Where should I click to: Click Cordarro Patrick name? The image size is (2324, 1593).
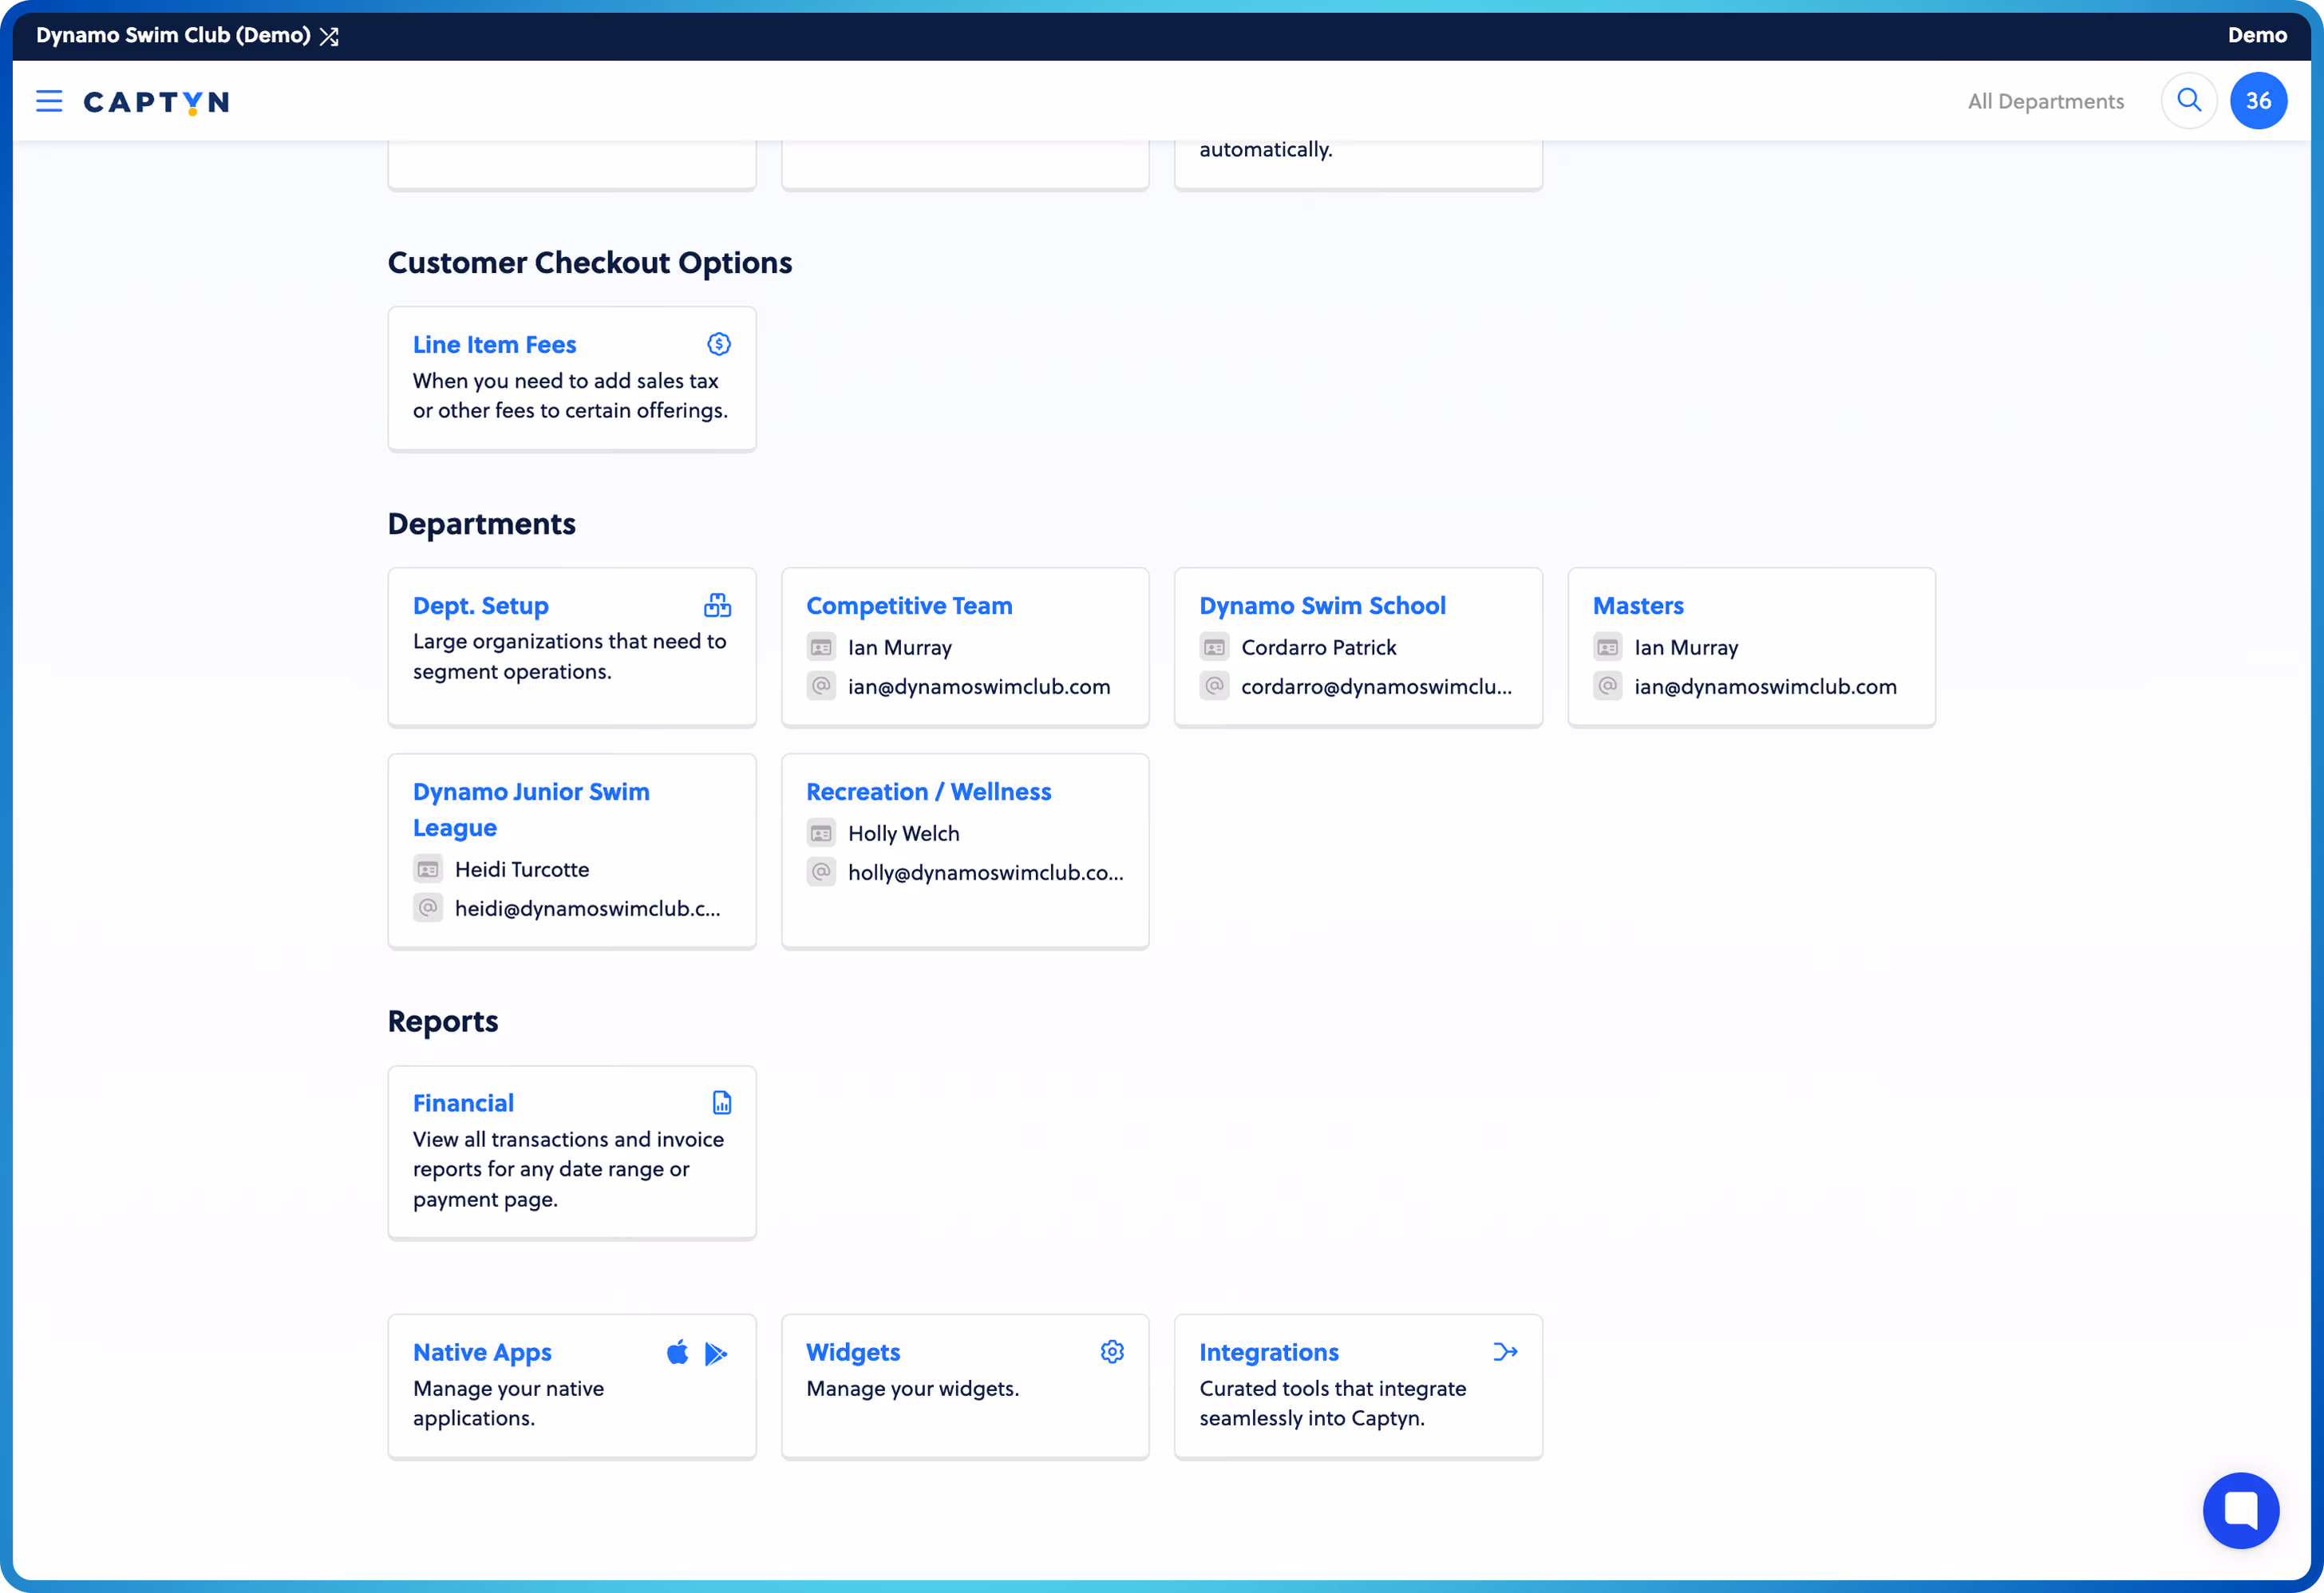pyautogui.click(x=1318, y=647)
